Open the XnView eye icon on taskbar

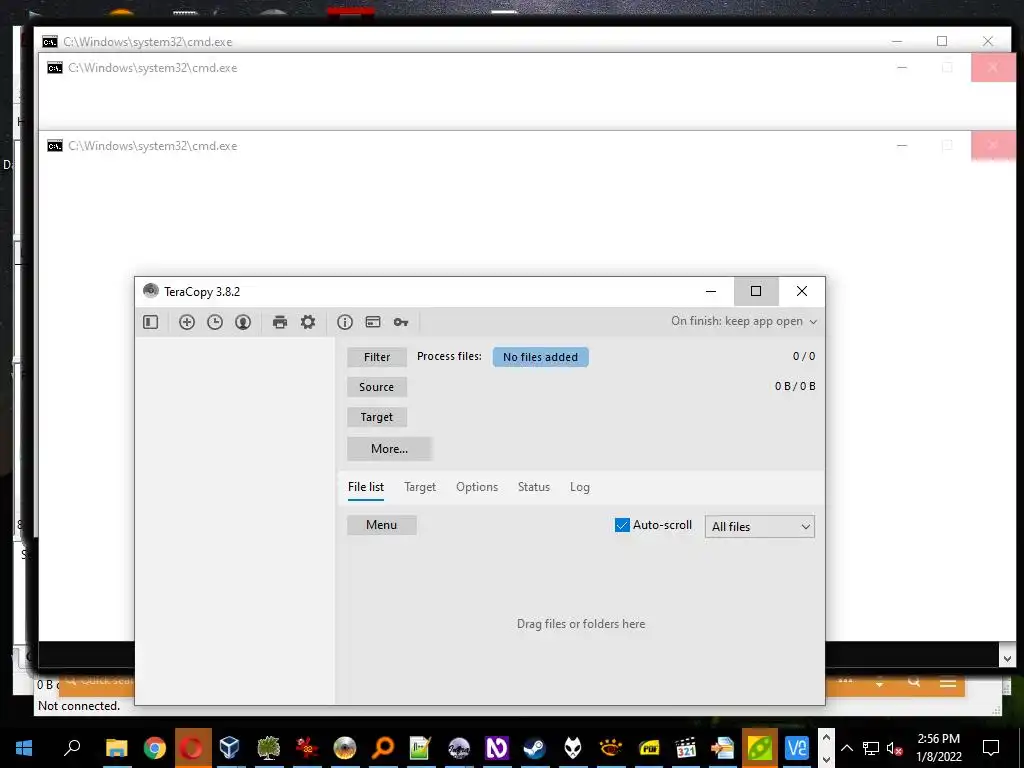click(x=611, y=748)
